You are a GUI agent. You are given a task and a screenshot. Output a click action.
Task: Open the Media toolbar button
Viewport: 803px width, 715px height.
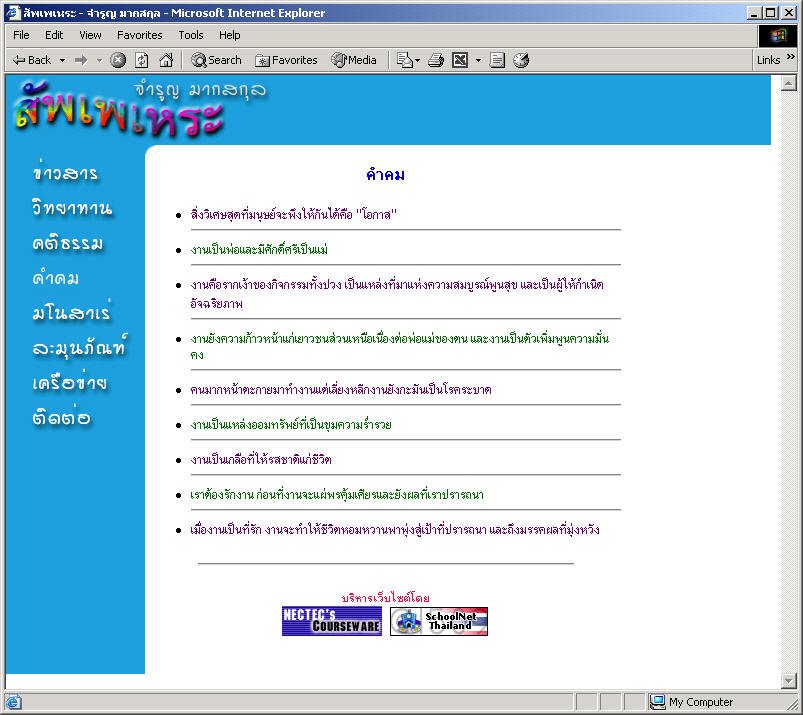354,60
